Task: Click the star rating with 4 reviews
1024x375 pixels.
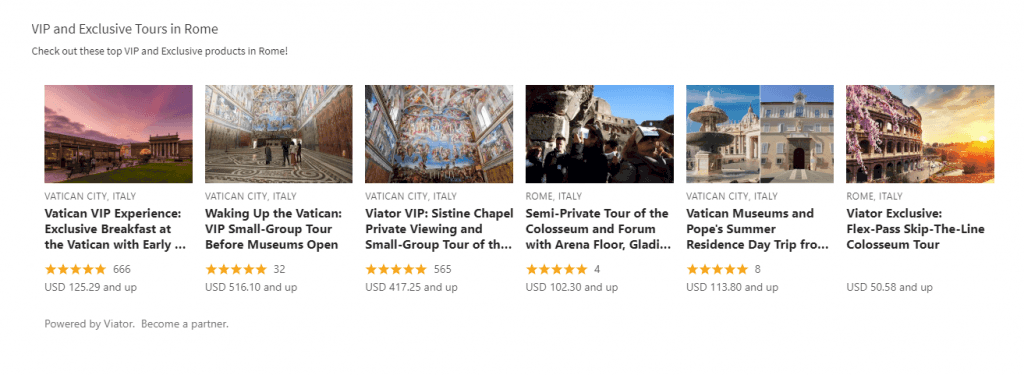Action: pyautogui.click(x=556, y=269)
